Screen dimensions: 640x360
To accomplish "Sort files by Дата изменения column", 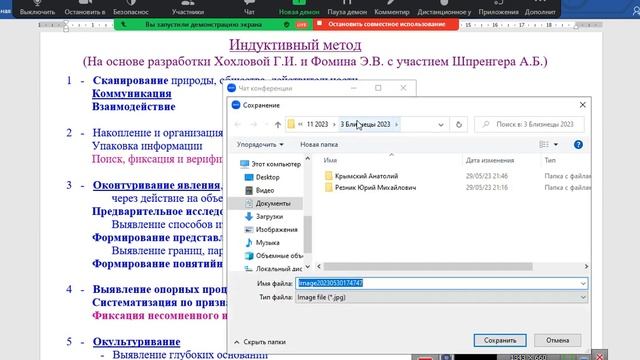I will tap(490, 160).
